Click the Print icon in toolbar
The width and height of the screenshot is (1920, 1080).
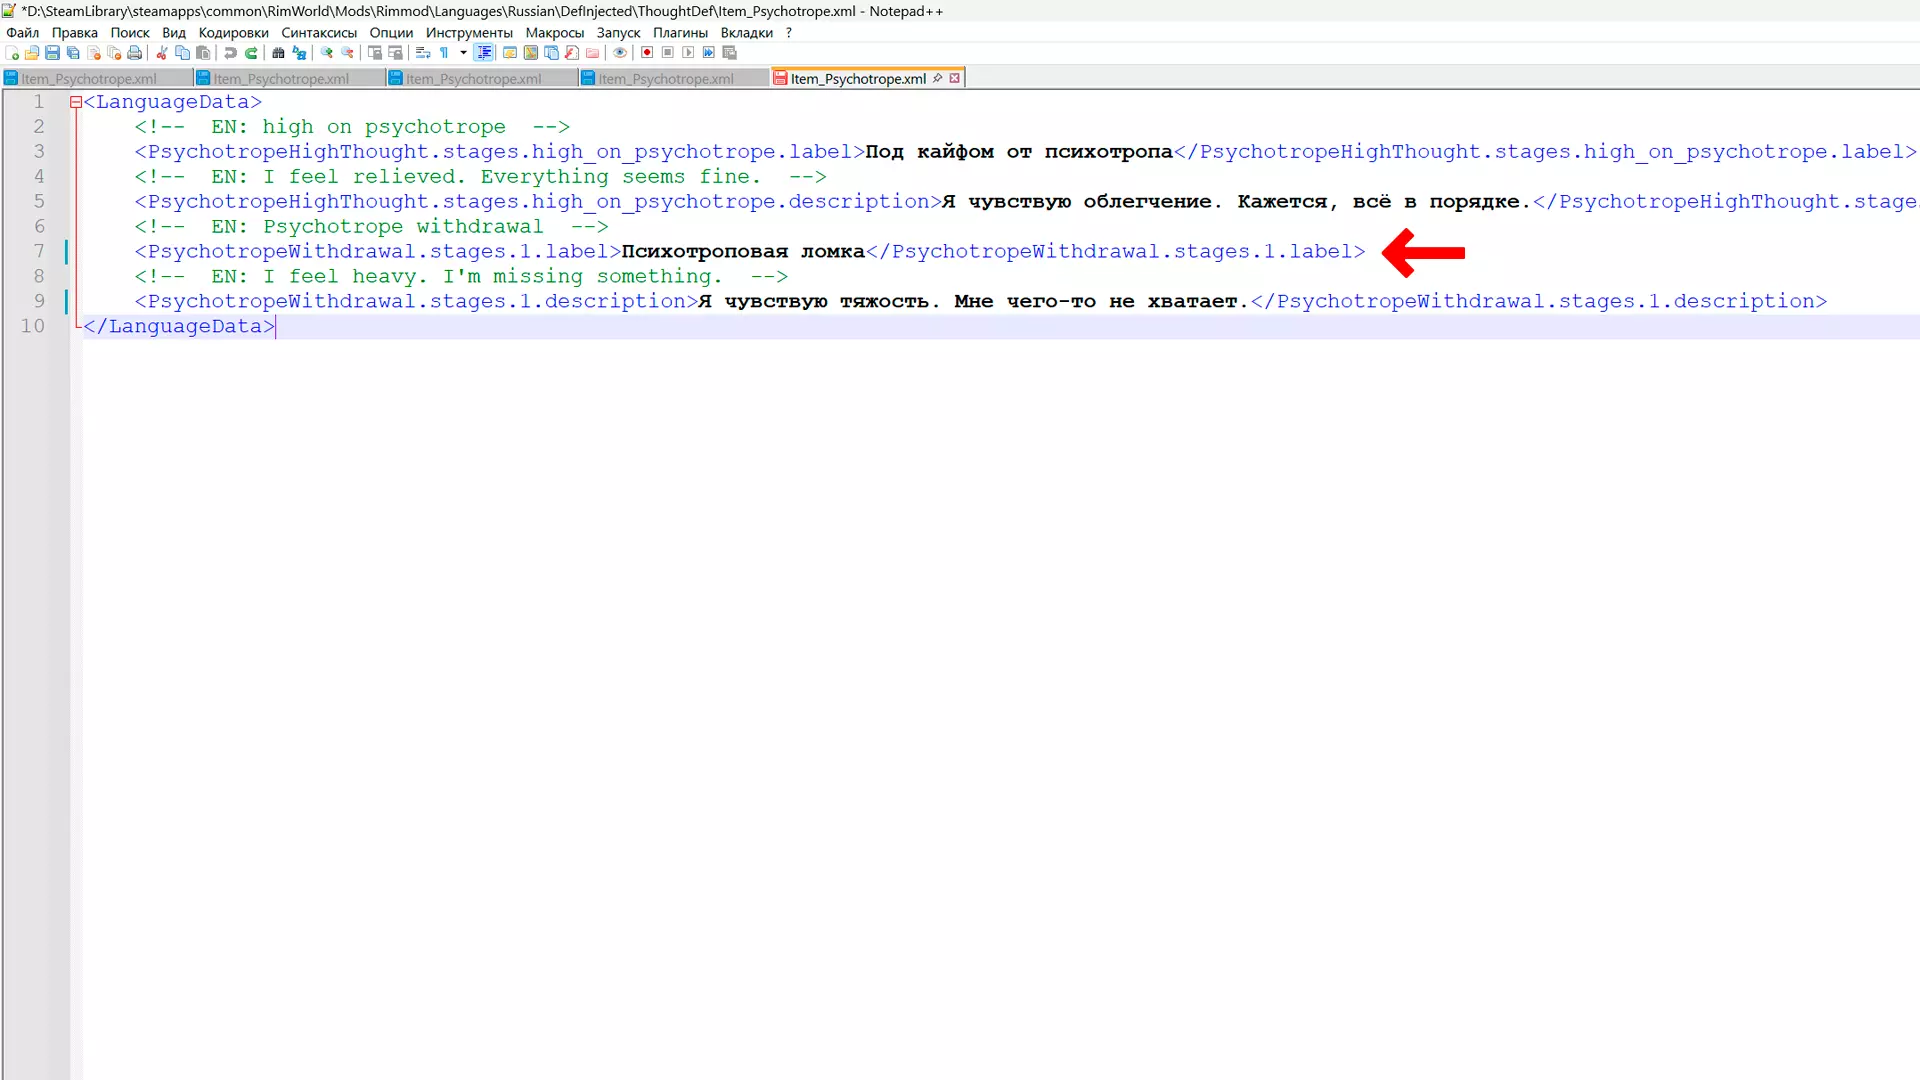pos(134,53)
